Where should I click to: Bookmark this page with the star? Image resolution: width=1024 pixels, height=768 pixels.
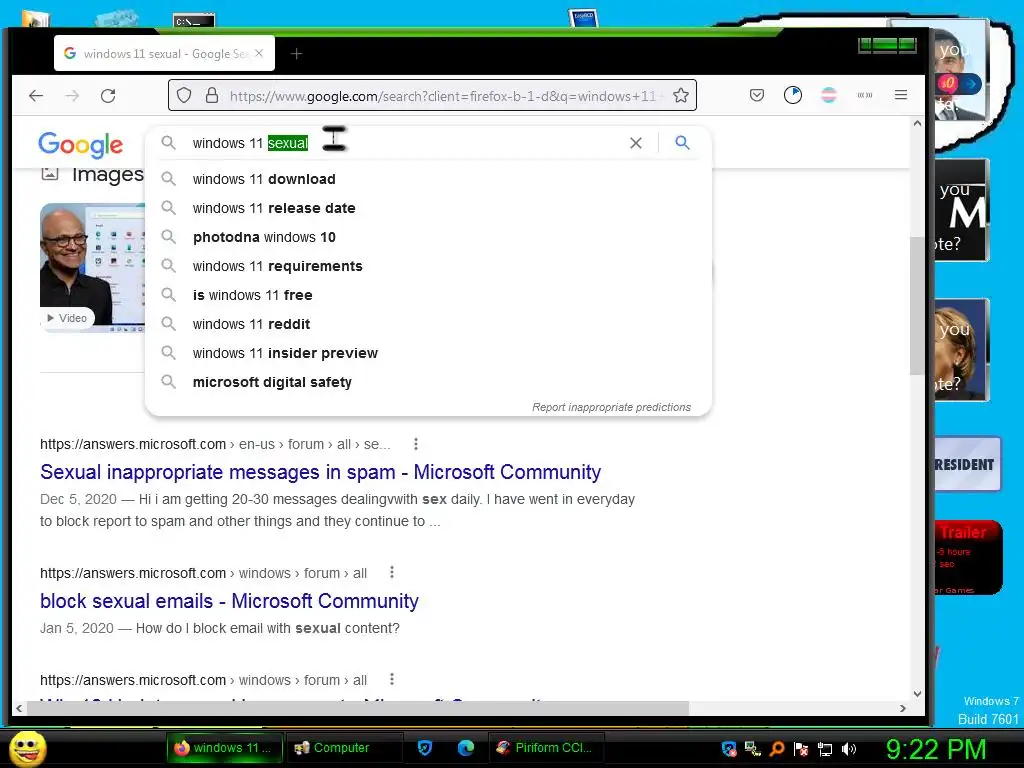point(680,95)
